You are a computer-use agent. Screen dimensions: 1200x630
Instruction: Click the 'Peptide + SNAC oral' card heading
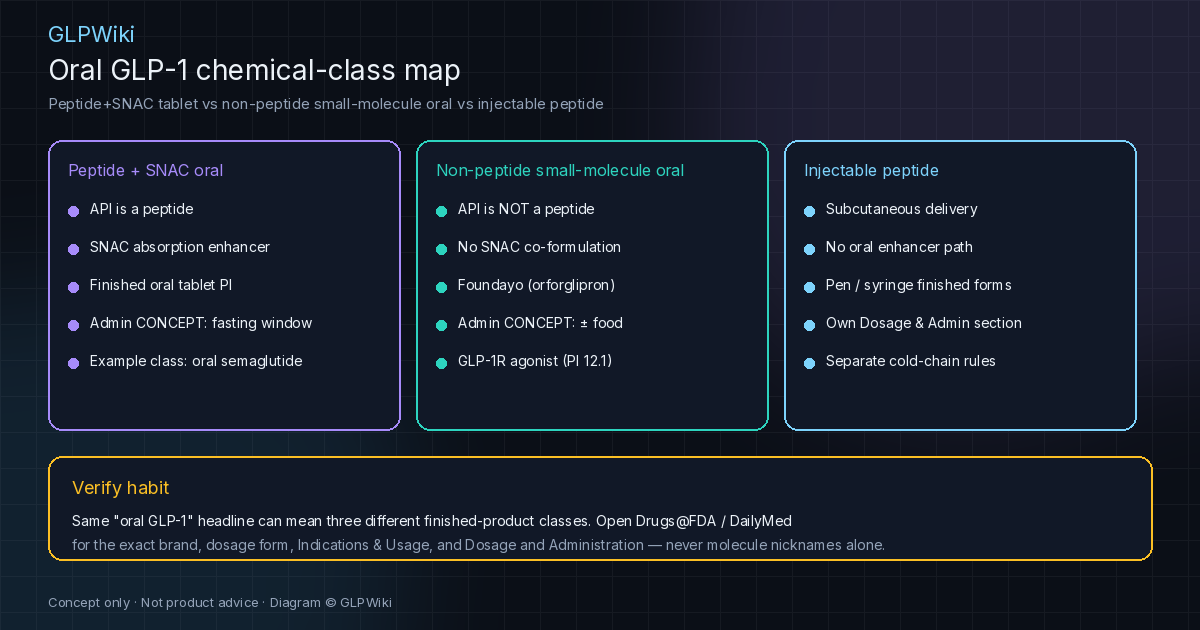pyautogui.click(x=145, y=171)
